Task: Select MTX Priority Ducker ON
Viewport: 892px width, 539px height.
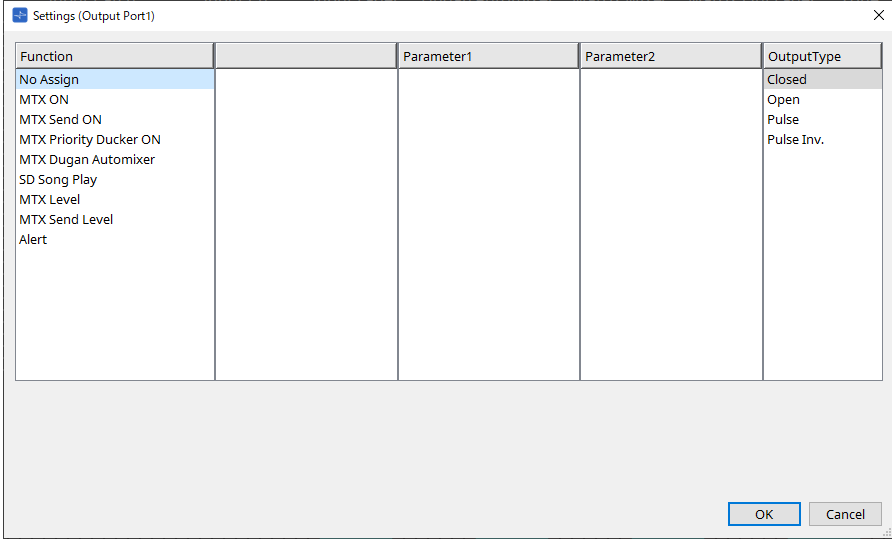Action: 115,139
